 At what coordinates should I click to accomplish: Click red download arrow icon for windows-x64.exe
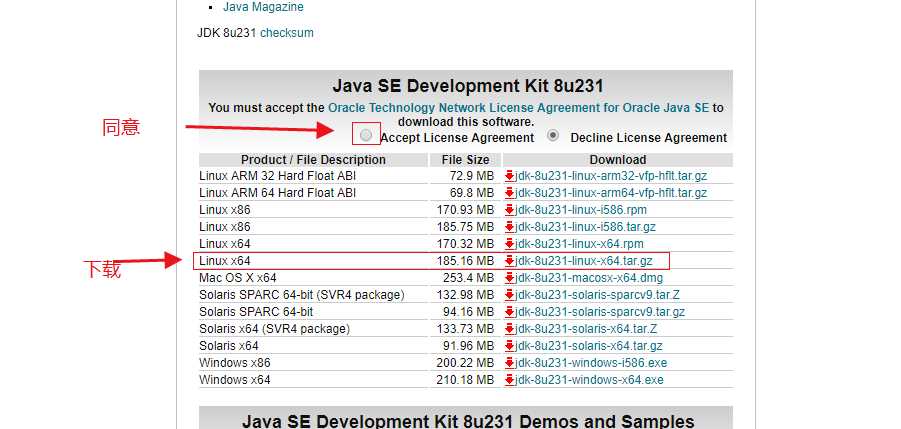click(509, 380)
